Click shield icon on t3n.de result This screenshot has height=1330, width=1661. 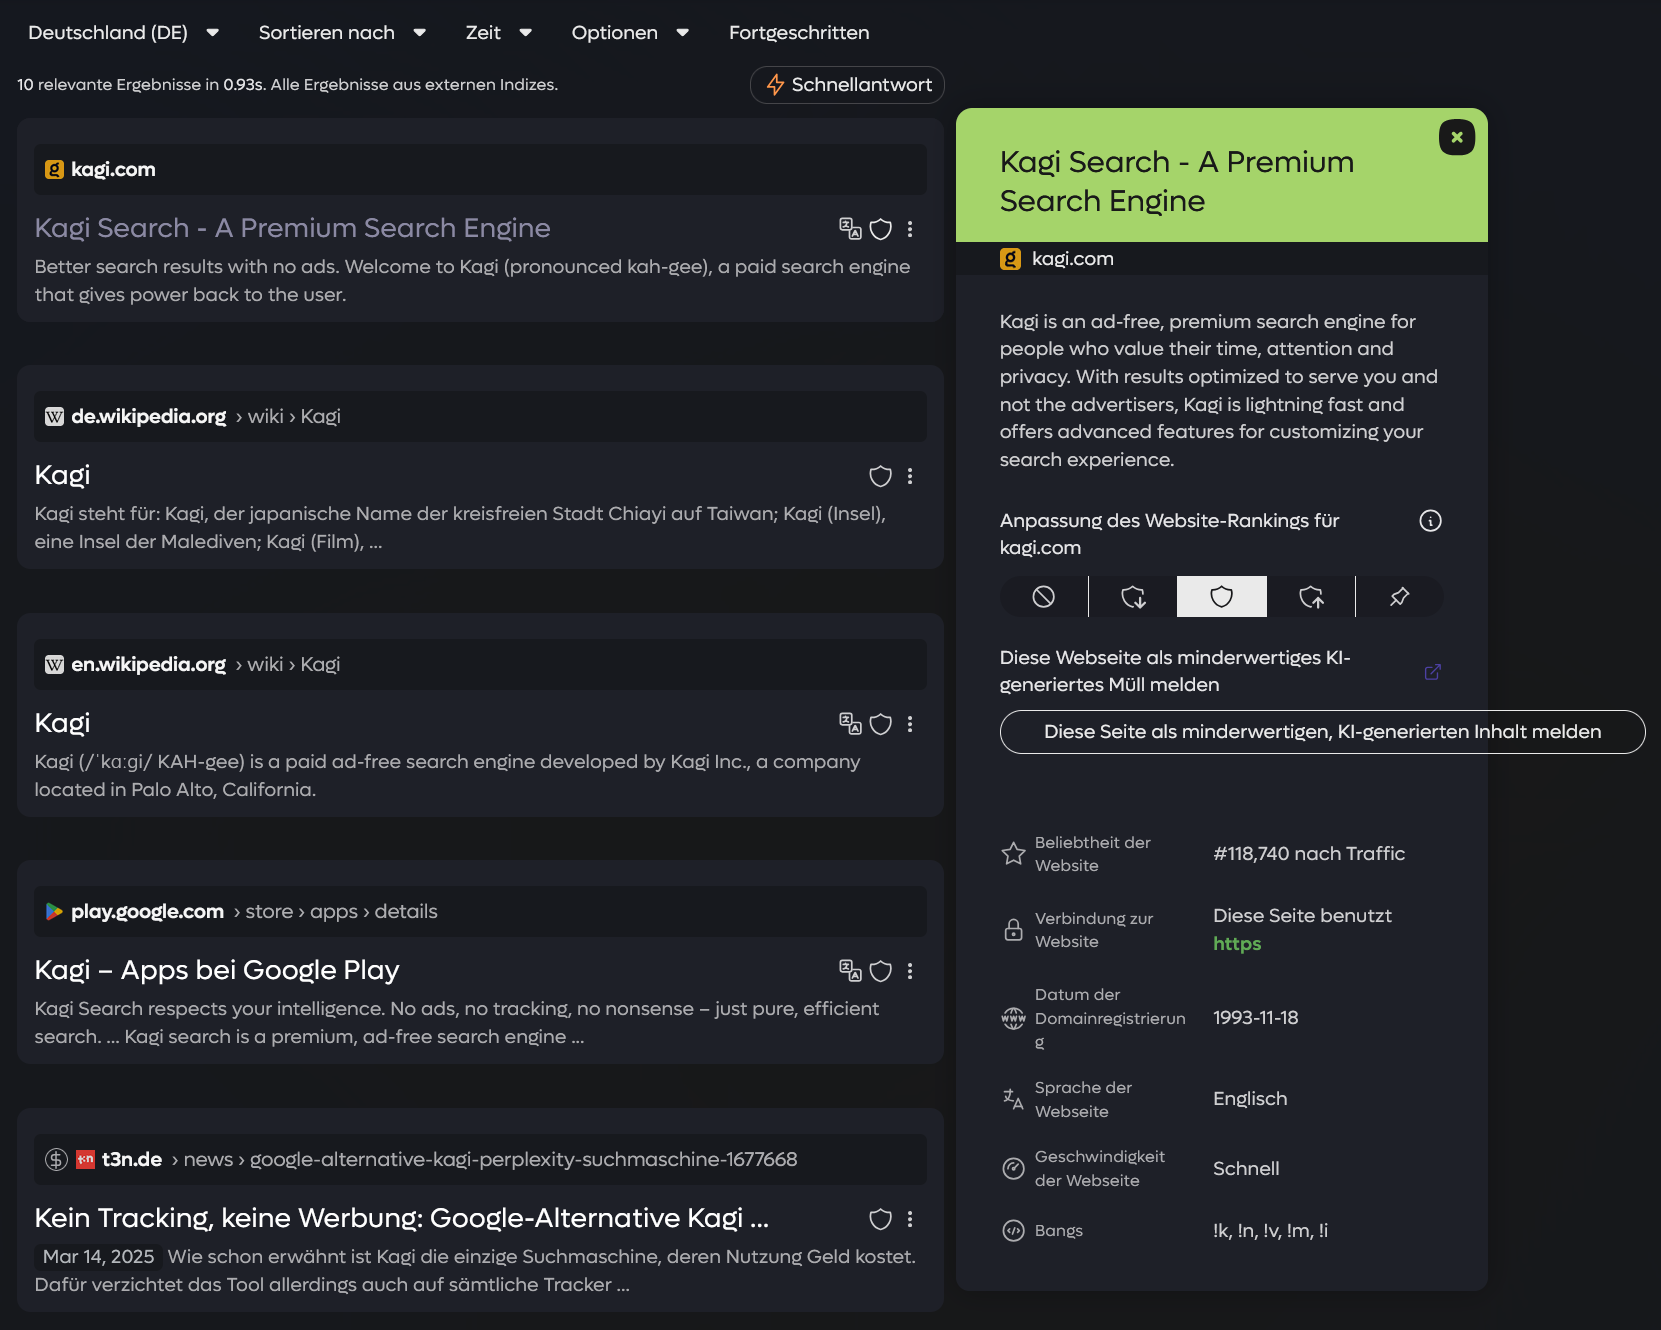880,1219
